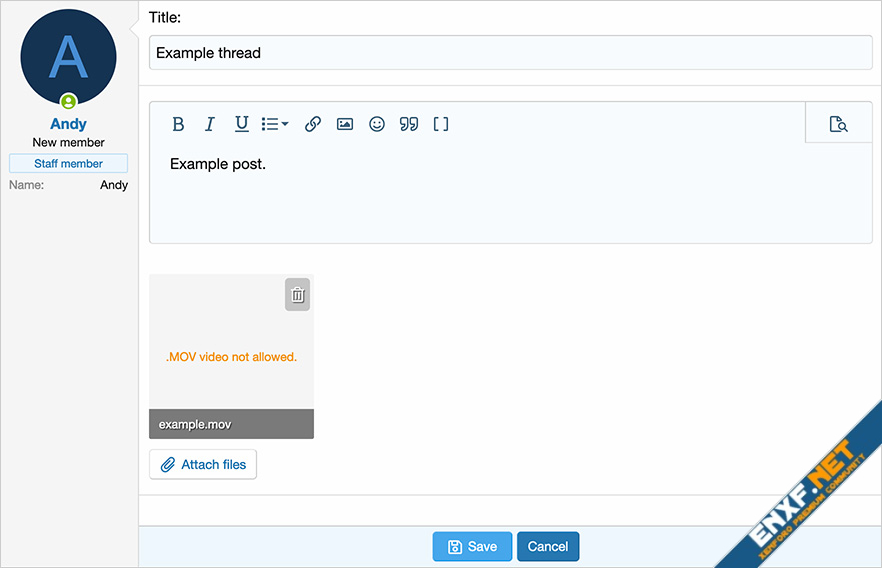Viewport: 882px width, 568px height.
Task: Toggle italic text formatting
Action: (x=210, y=124)
